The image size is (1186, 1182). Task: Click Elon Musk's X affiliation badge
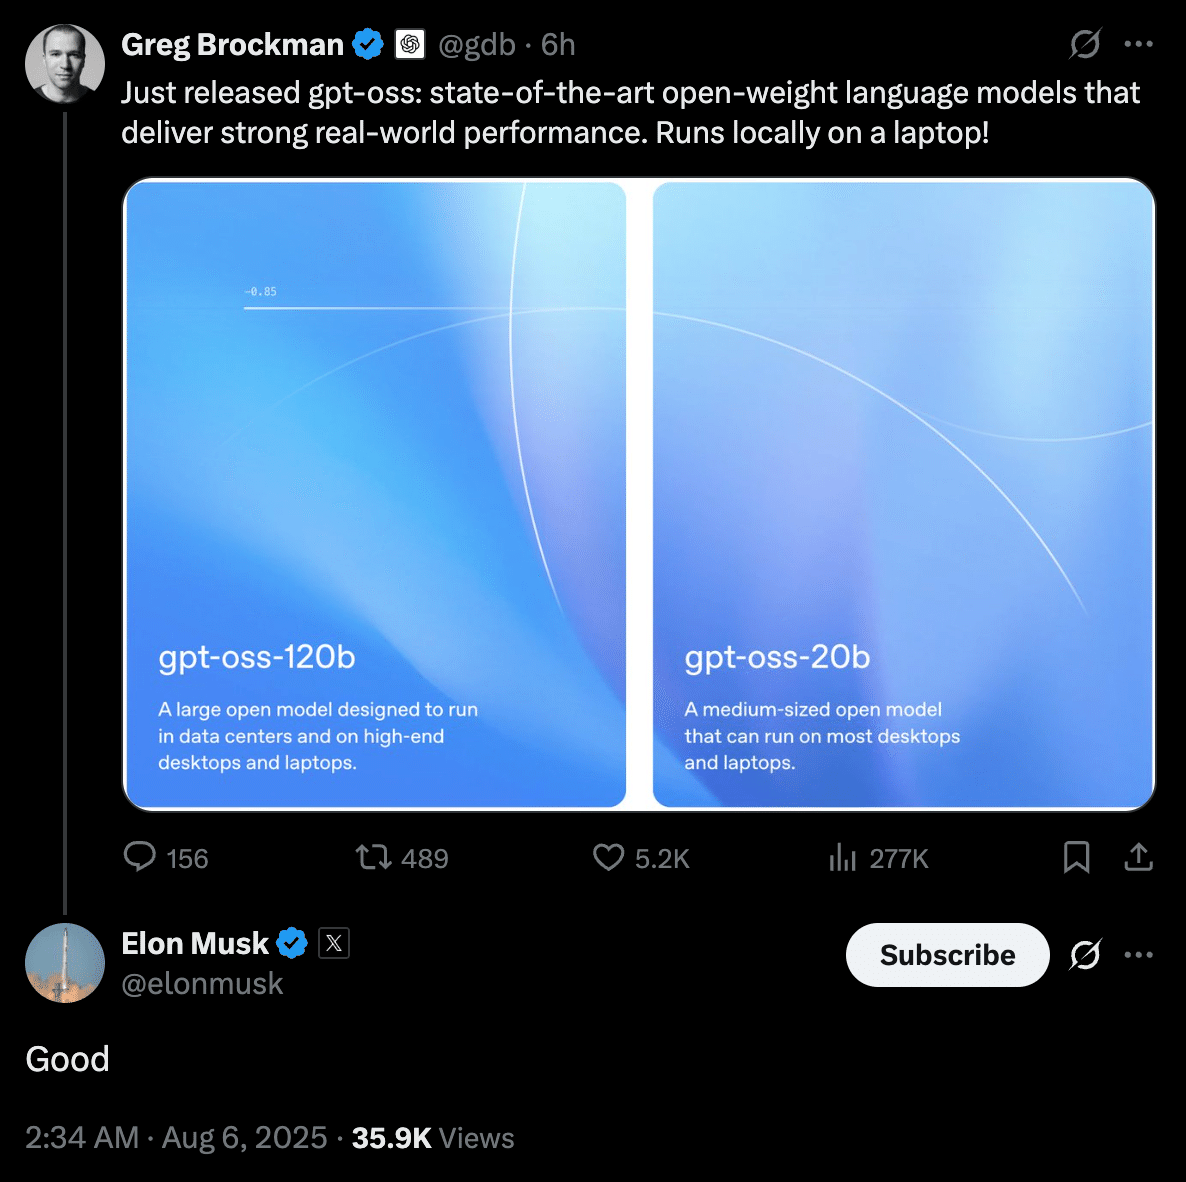coord(334,943)
